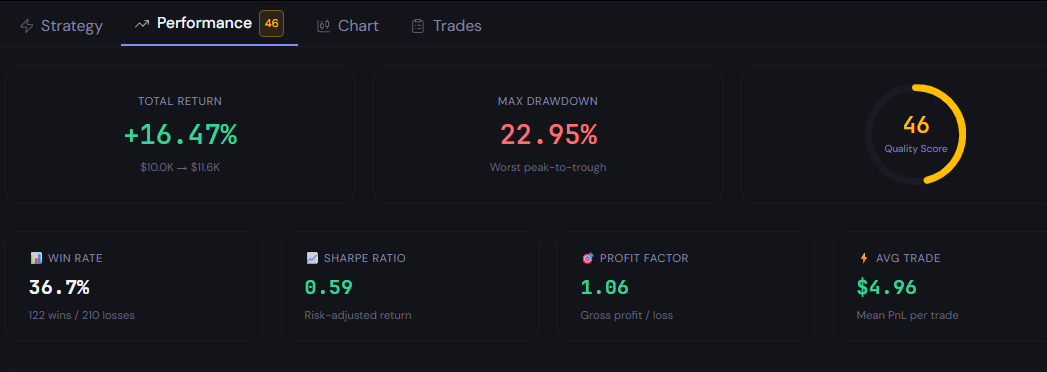Click the yellow 46 badge on Performance
1047x372 pixels.
[272, 23]
